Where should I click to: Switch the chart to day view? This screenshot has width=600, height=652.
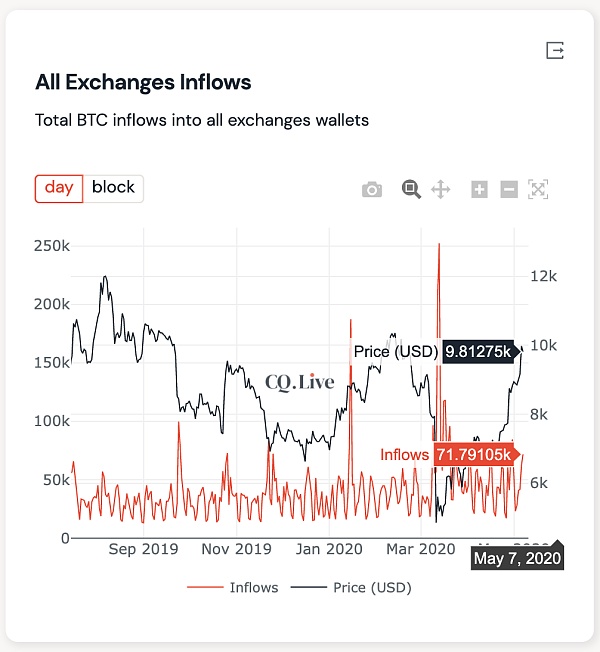coord(59,188)
